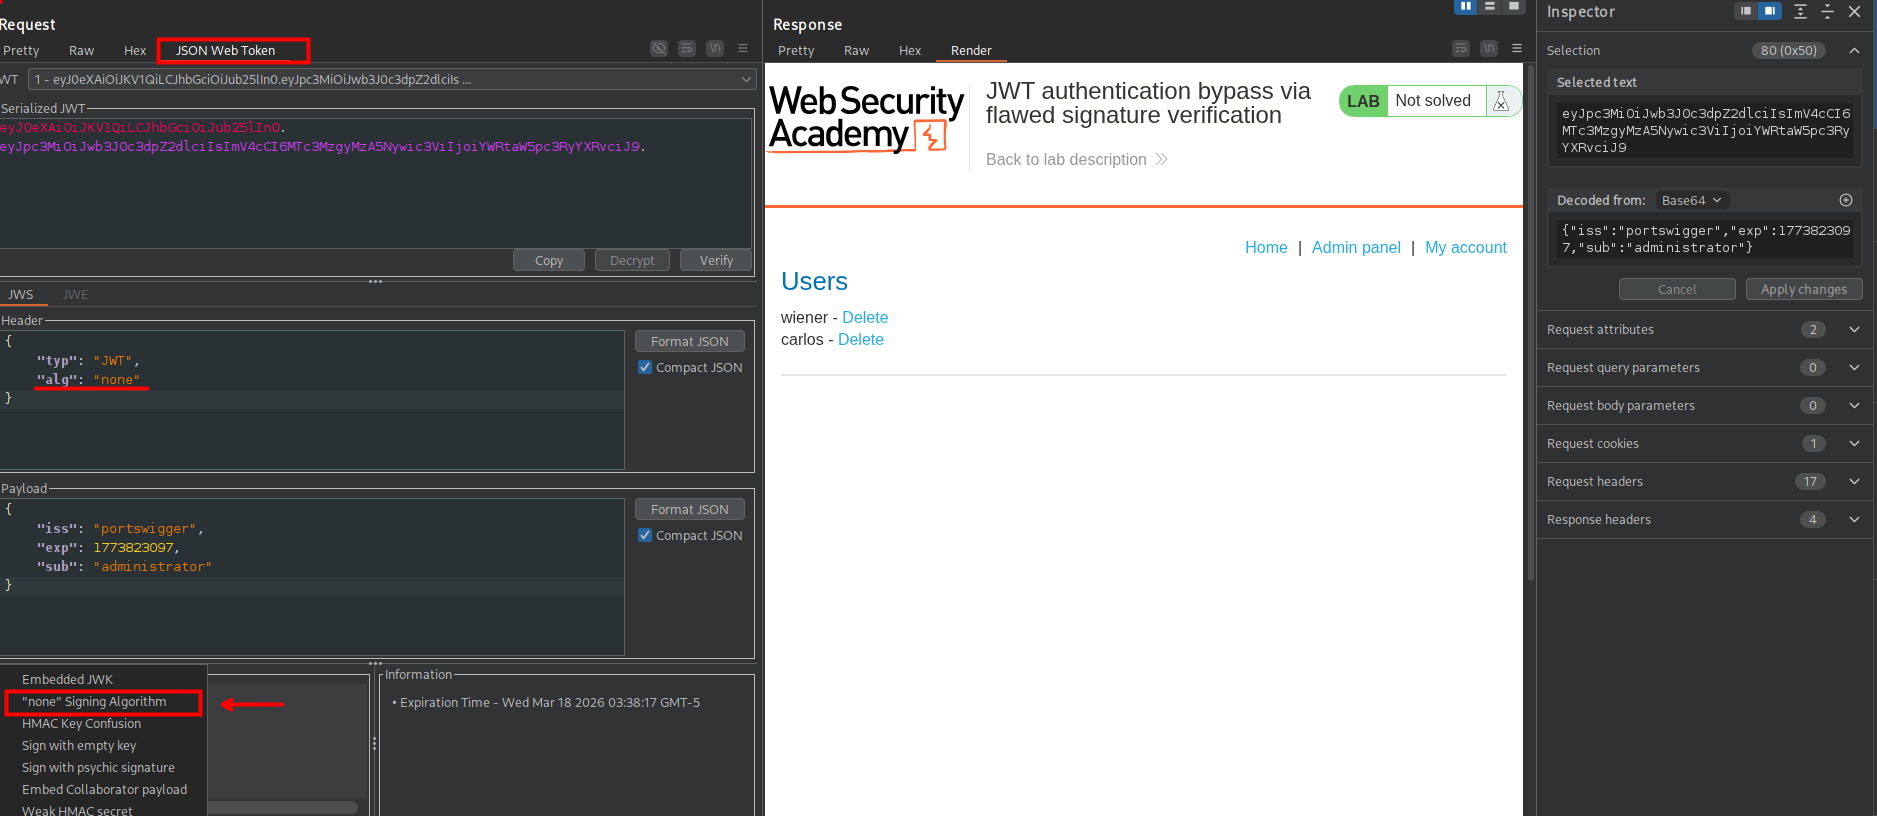Click the Request panel's \n non-printable characters icon
1877x816 pixels.
point(715,48)
